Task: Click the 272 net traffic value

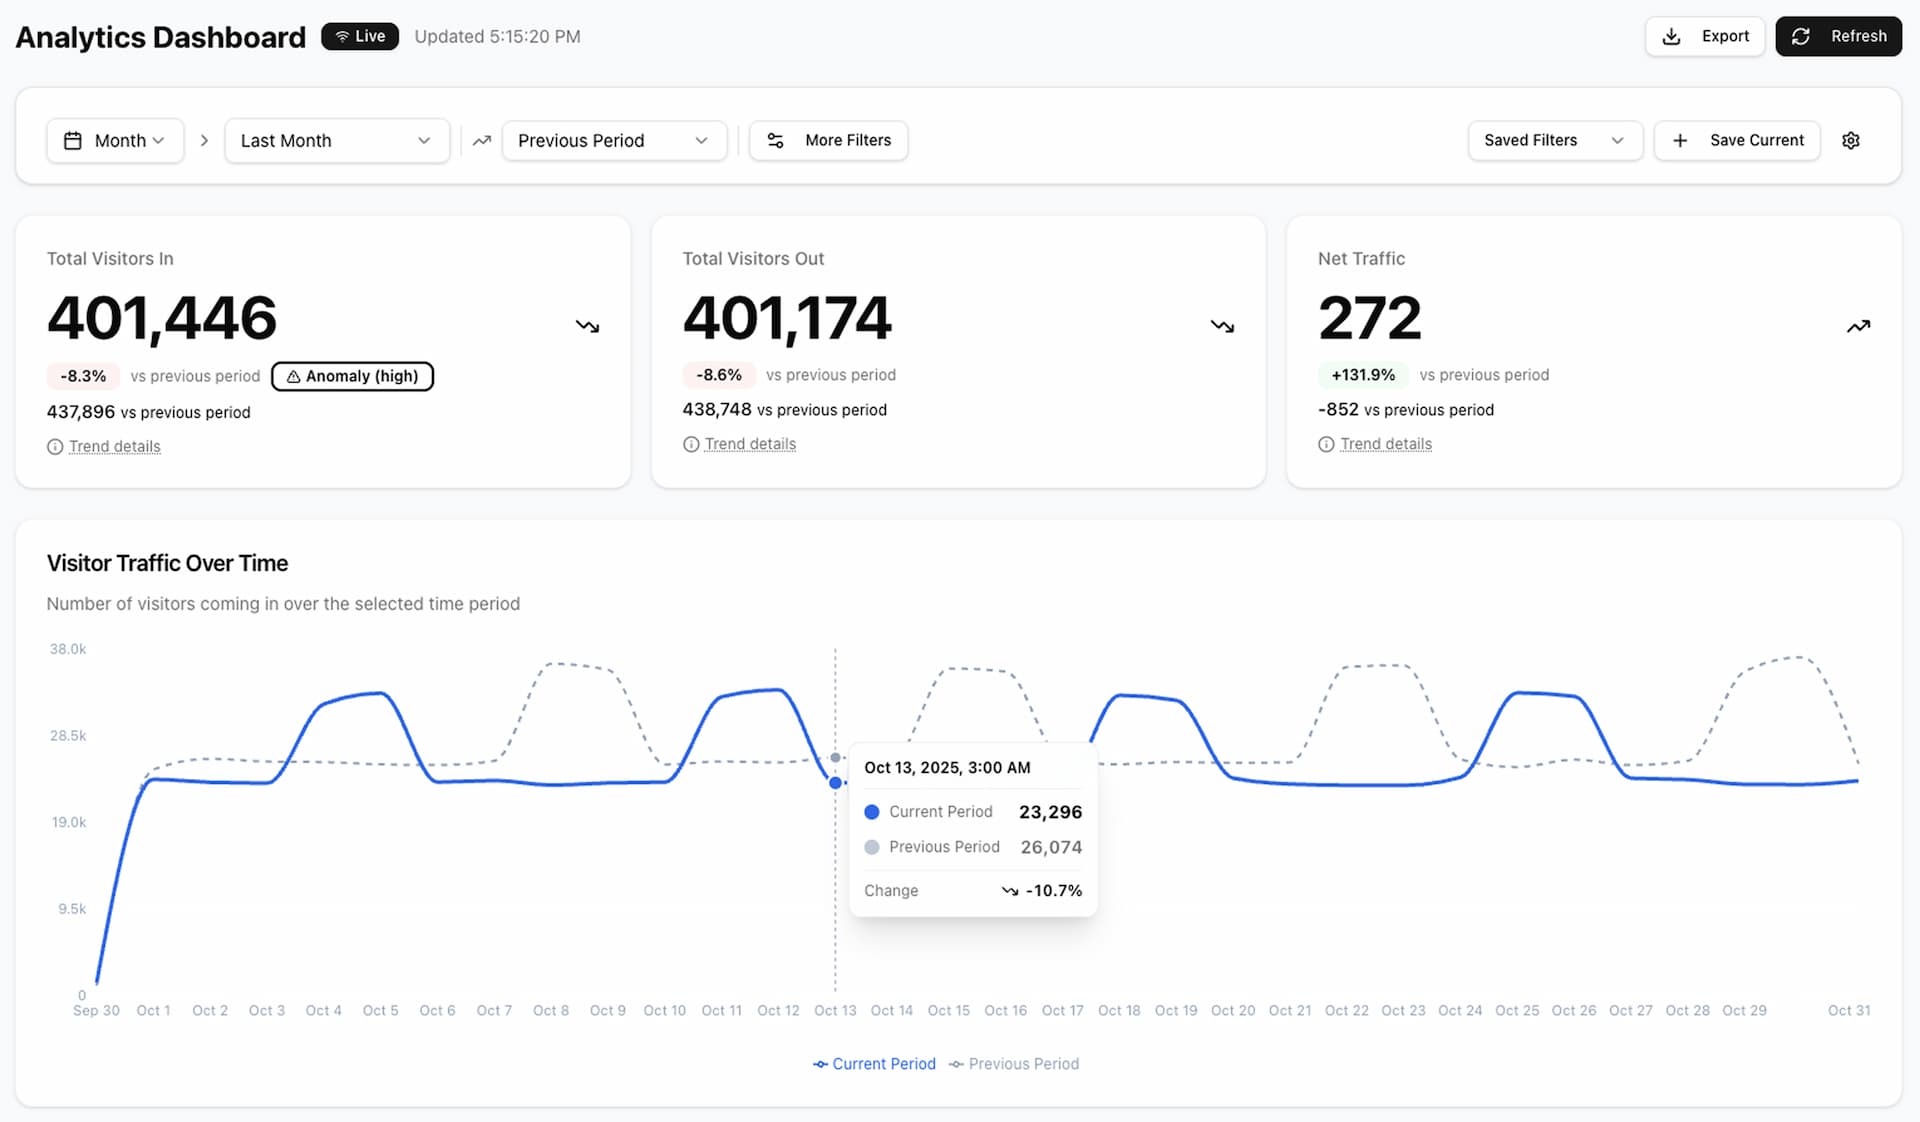Action: coord(1370,318)
